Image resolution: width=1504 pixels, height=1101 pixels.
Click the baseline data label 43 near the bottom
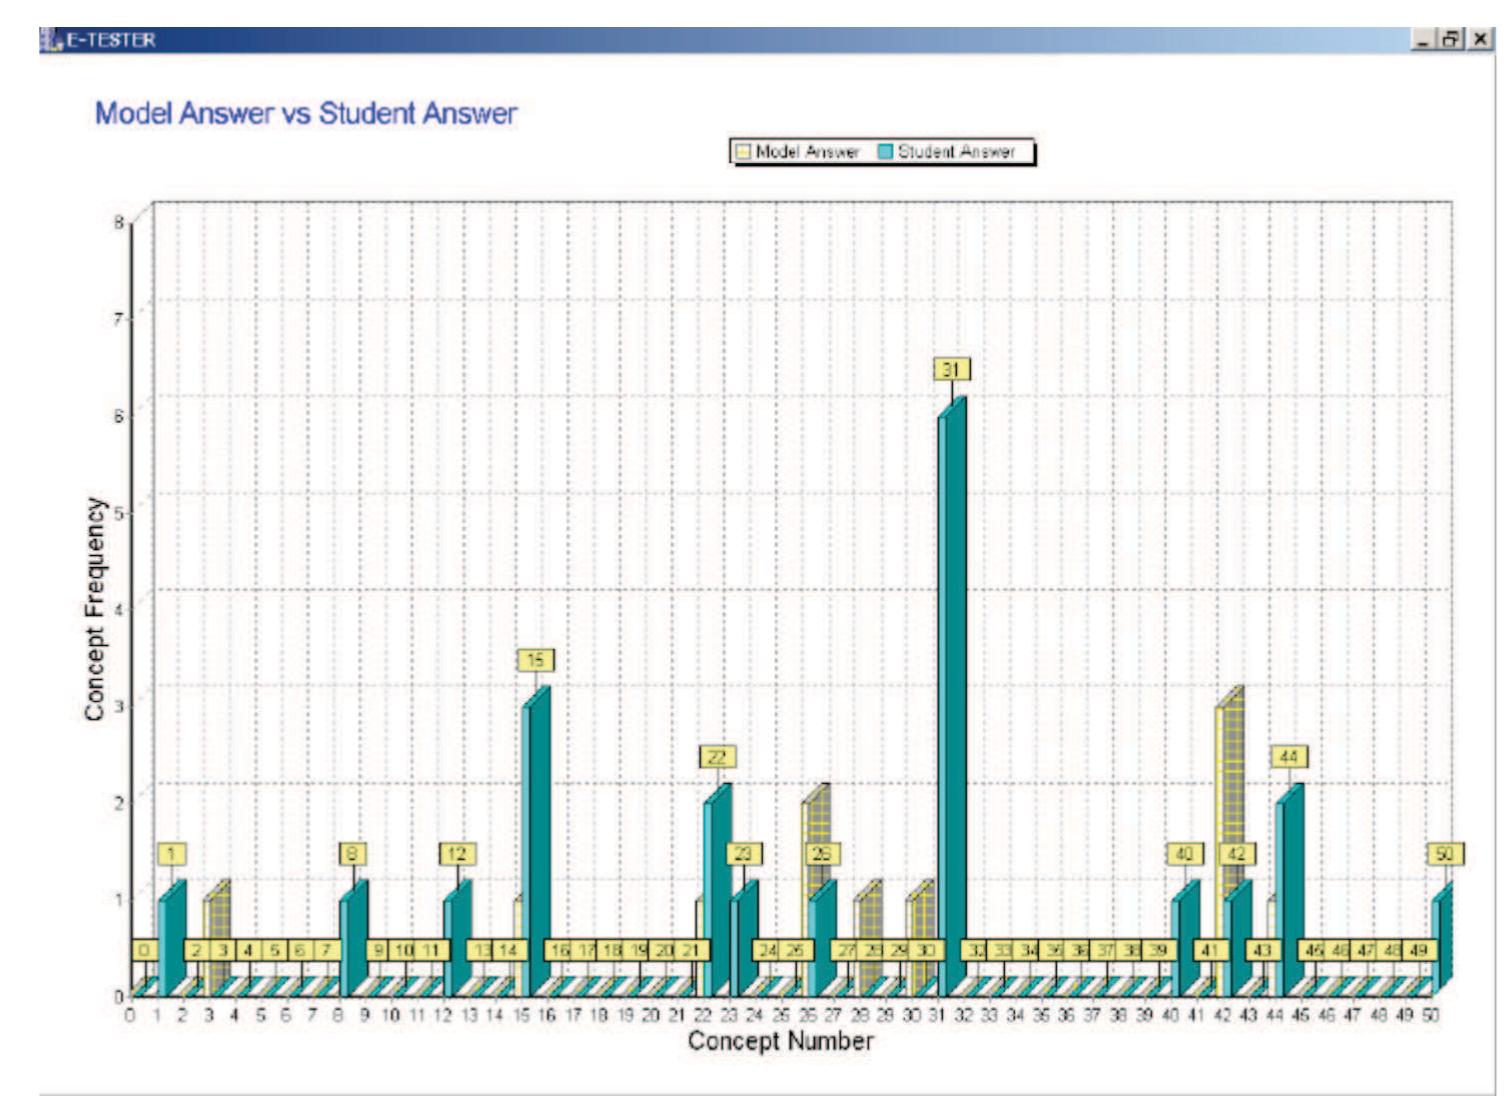tap(1263, 951)
